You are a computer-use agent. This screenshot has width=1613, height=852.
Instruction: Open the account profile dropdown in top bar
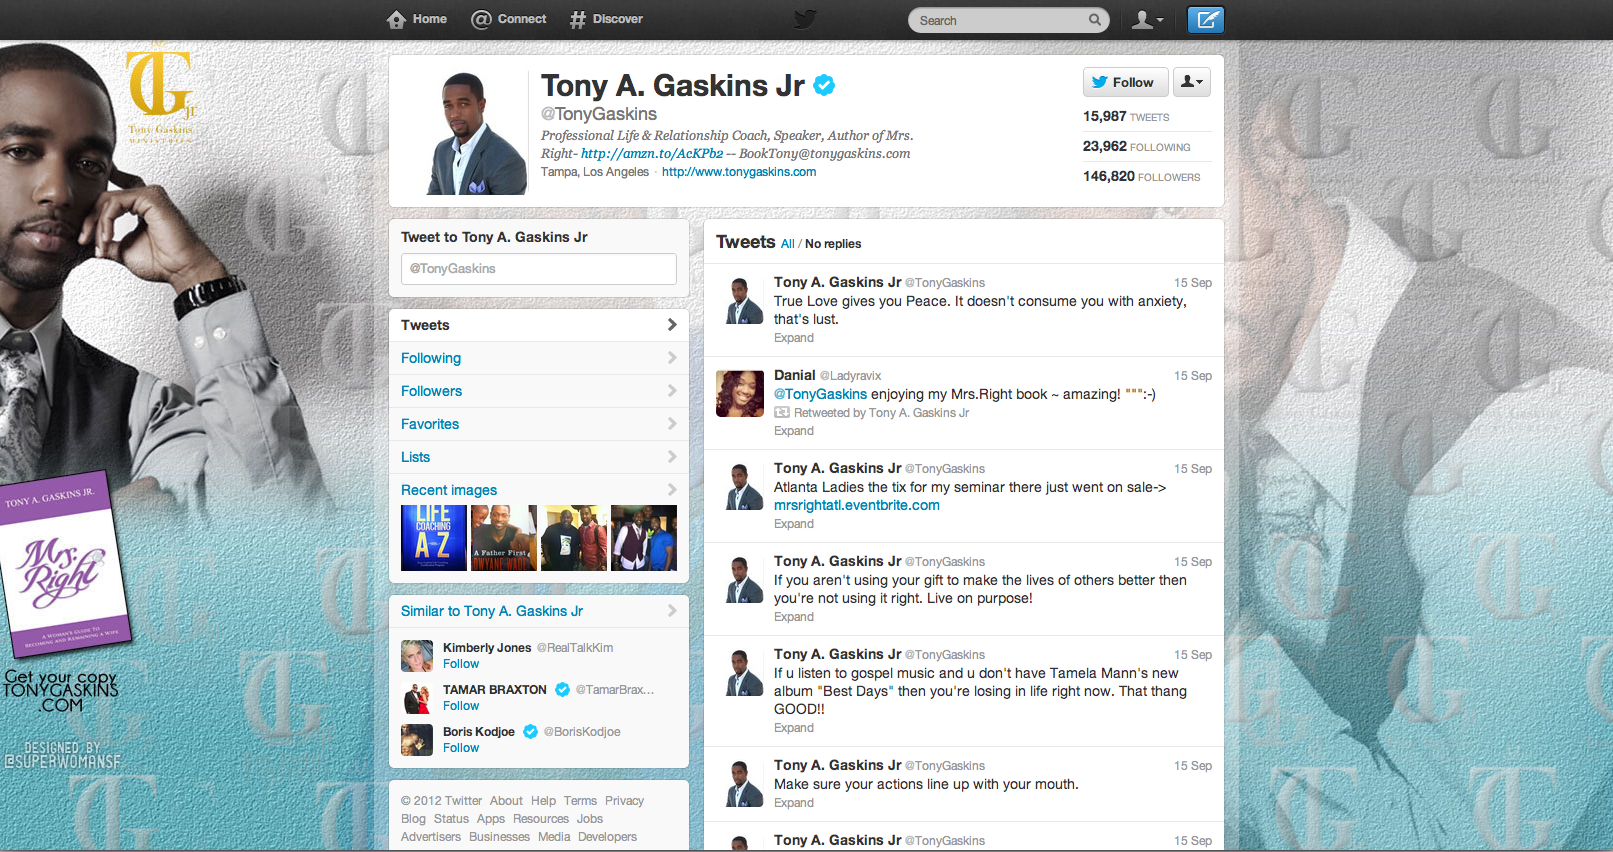click(1147, 20)
